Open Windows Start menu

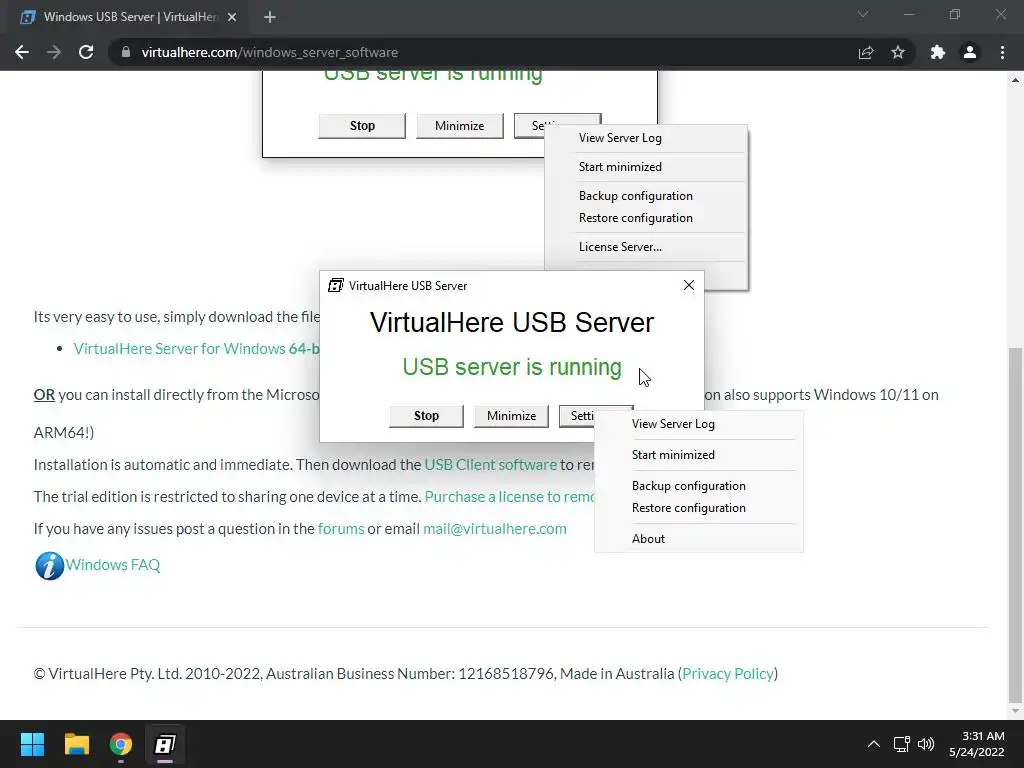click(x=32, y=744)
